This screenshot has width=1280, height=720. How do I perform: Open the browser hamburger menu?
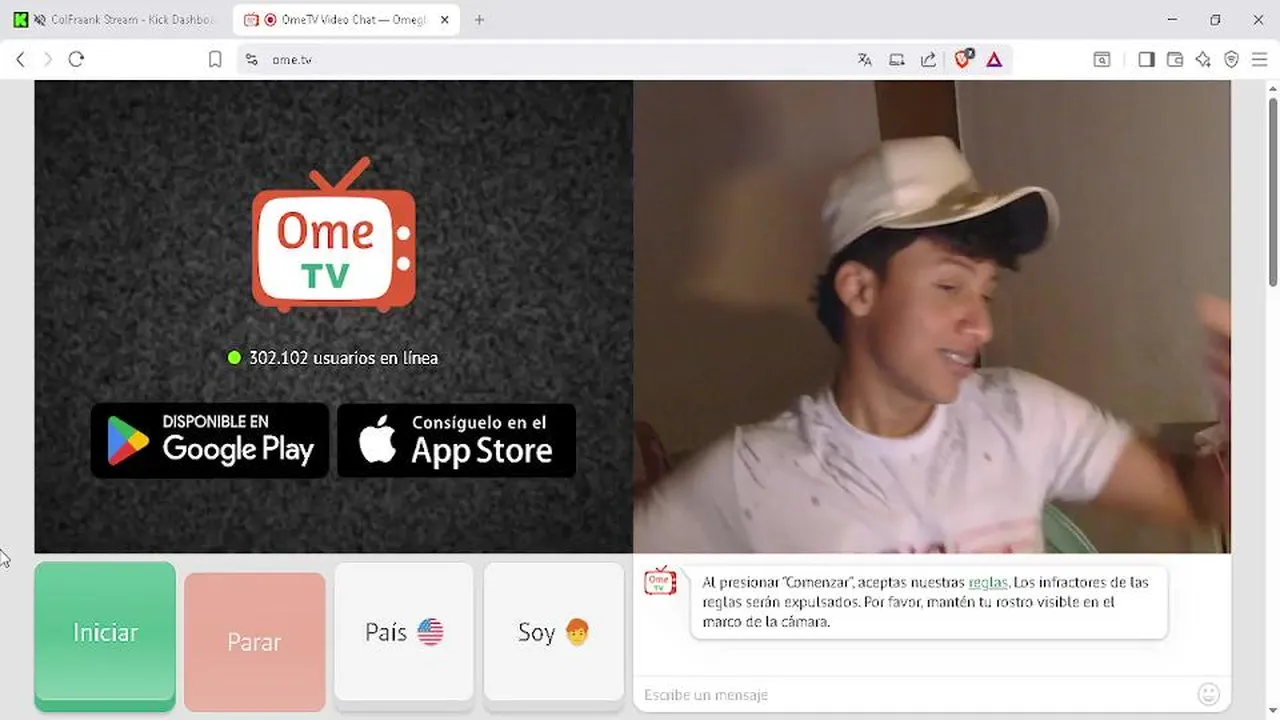1260,59
